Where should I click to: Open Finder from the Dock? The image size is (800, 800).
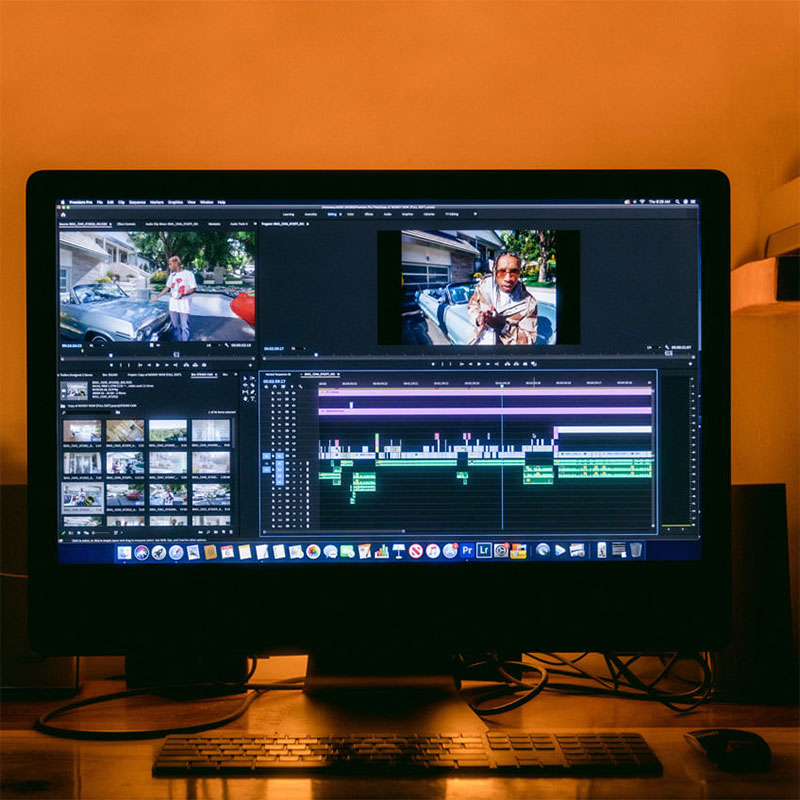124,552
